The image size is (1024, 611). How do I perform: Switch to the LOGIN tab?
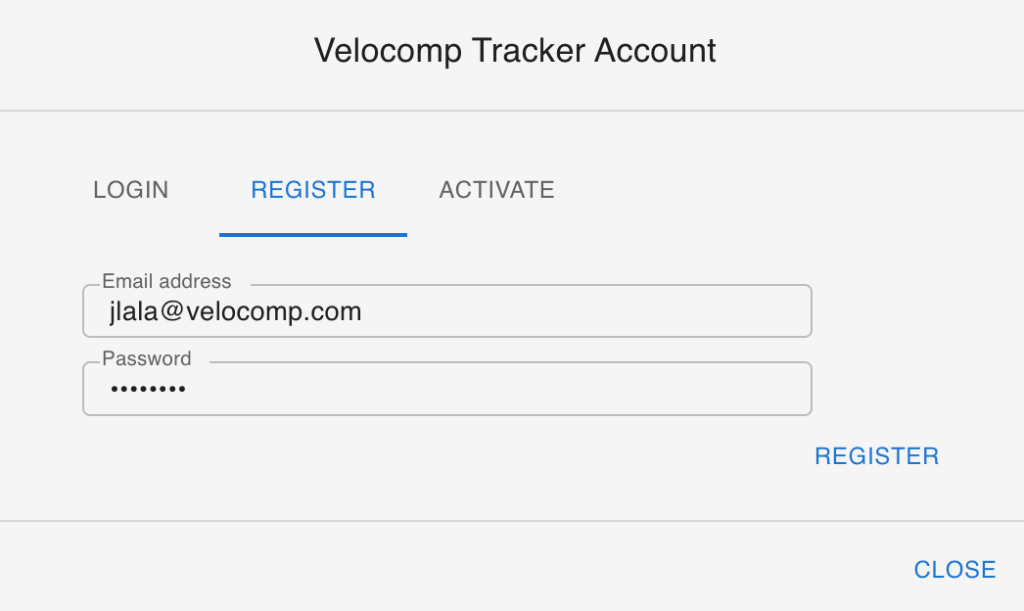[x=131, y=190]
